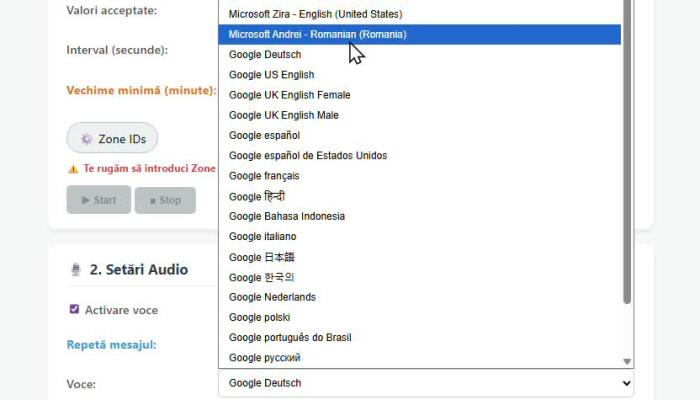700x400 pixels.
Task: Click the Valori acceptate label
Action: pyautogui.click(x=112, y=10)
